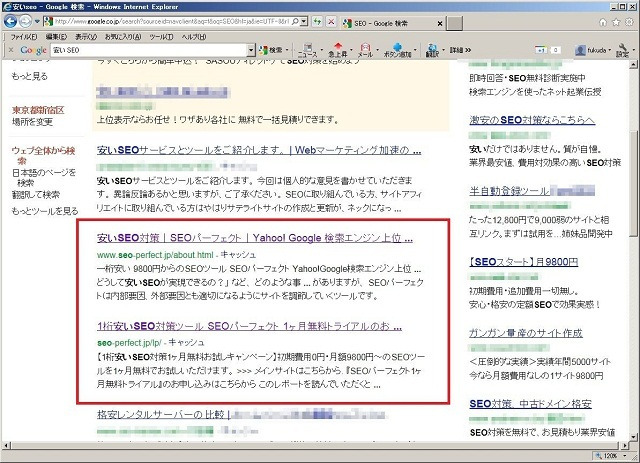Open the お気に入り(A) menu
The image size is (640, 463).
123,37
